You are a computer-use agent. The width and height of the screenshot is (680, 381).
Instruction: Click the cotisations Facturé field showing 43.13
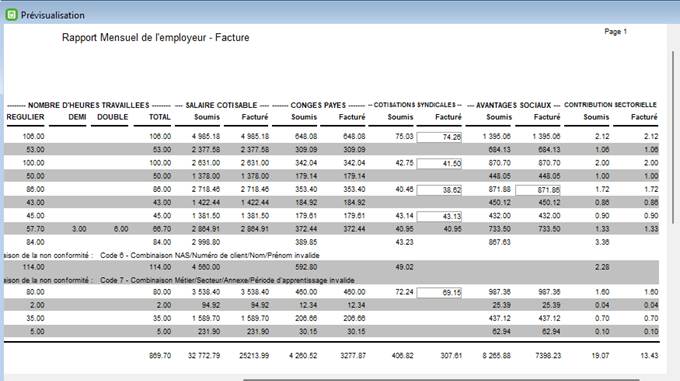439,216
